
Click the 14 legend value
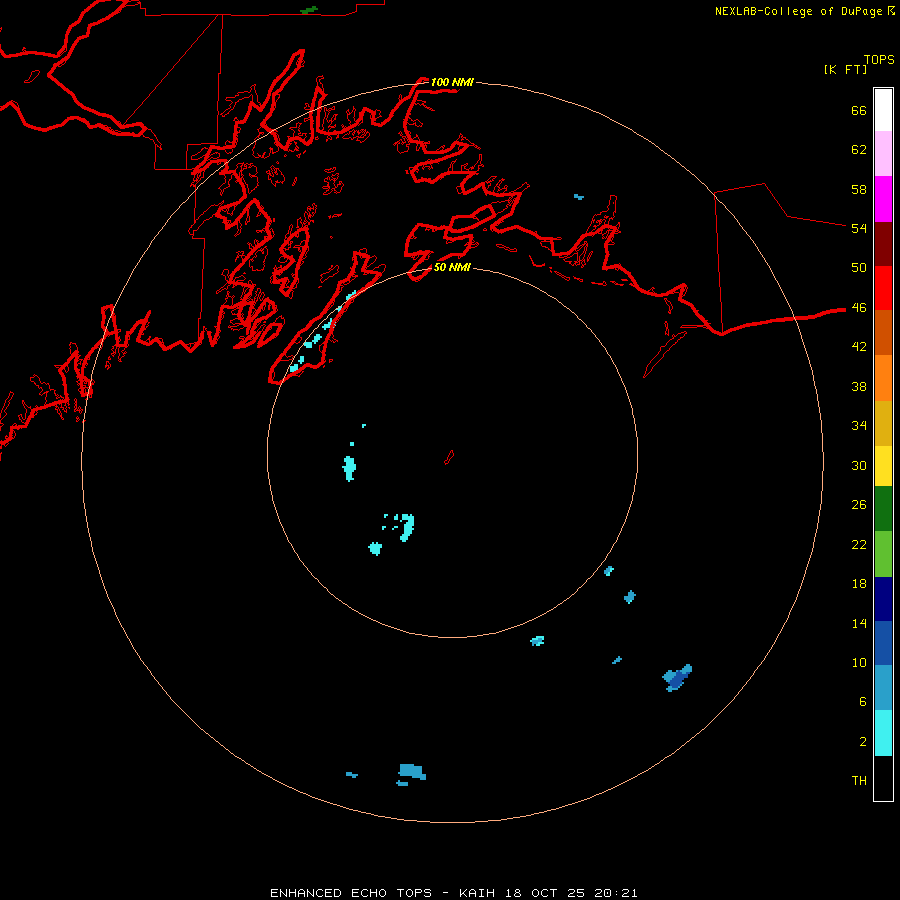(x=859, y=623)
